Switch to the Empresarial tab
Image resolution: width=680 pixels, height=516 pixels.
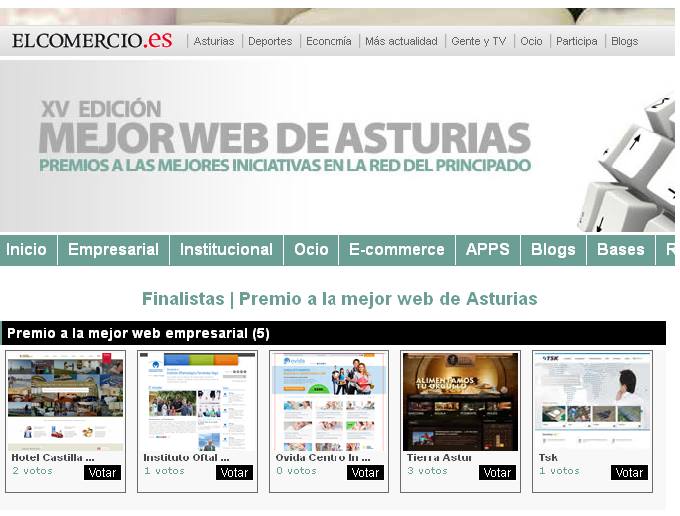113,250
